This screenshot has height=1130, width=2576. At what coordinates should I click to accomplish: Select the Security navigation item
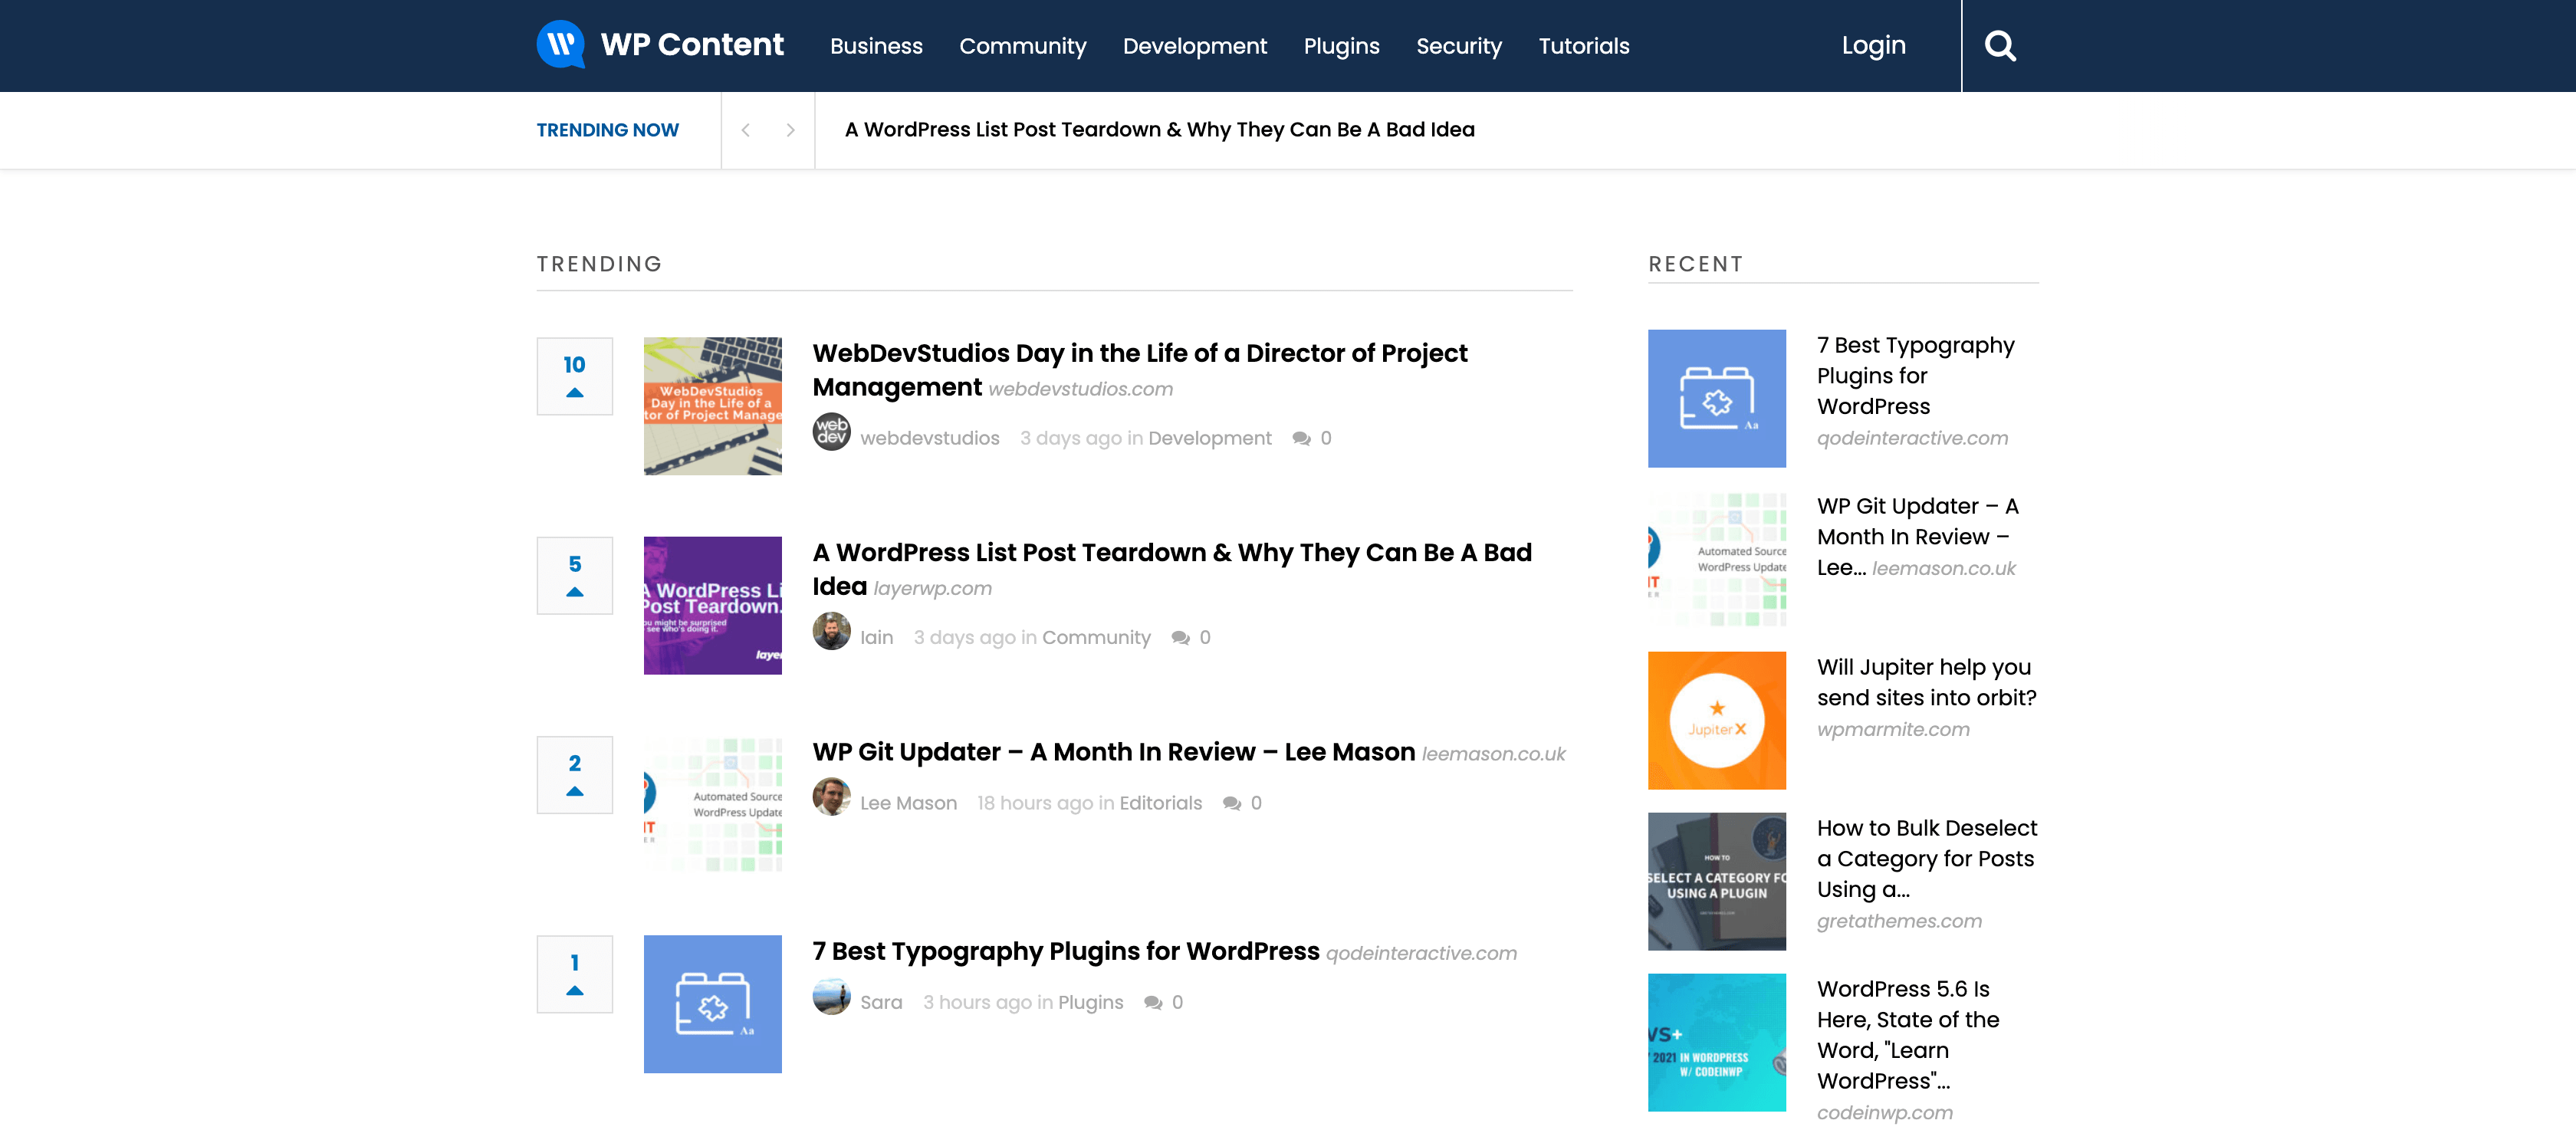[x=1459, y=46]
